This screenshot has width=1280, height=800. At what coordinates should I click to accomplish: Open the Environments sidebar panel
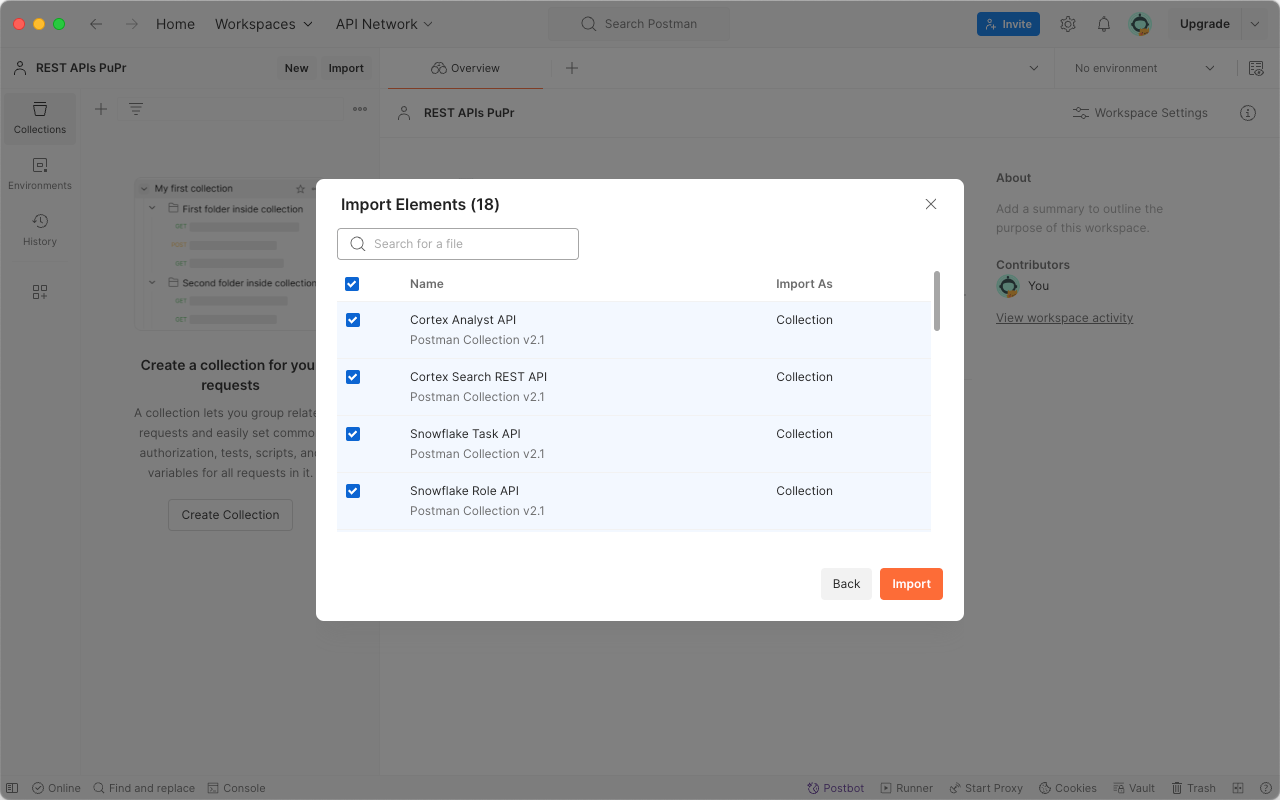40,173
